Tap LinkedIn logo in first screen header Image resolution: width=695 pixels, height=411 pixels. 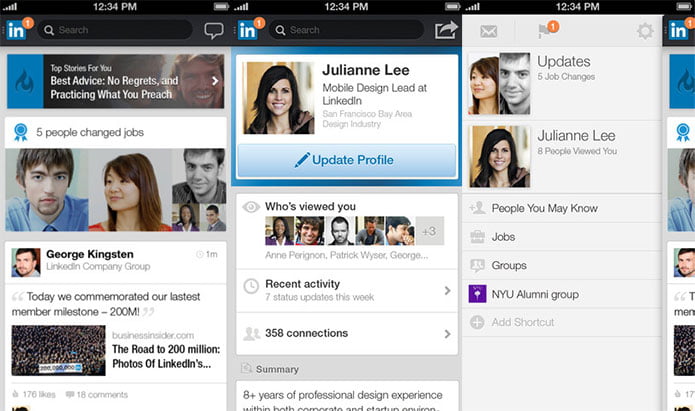pyautogui.click(x=16, y=30)
